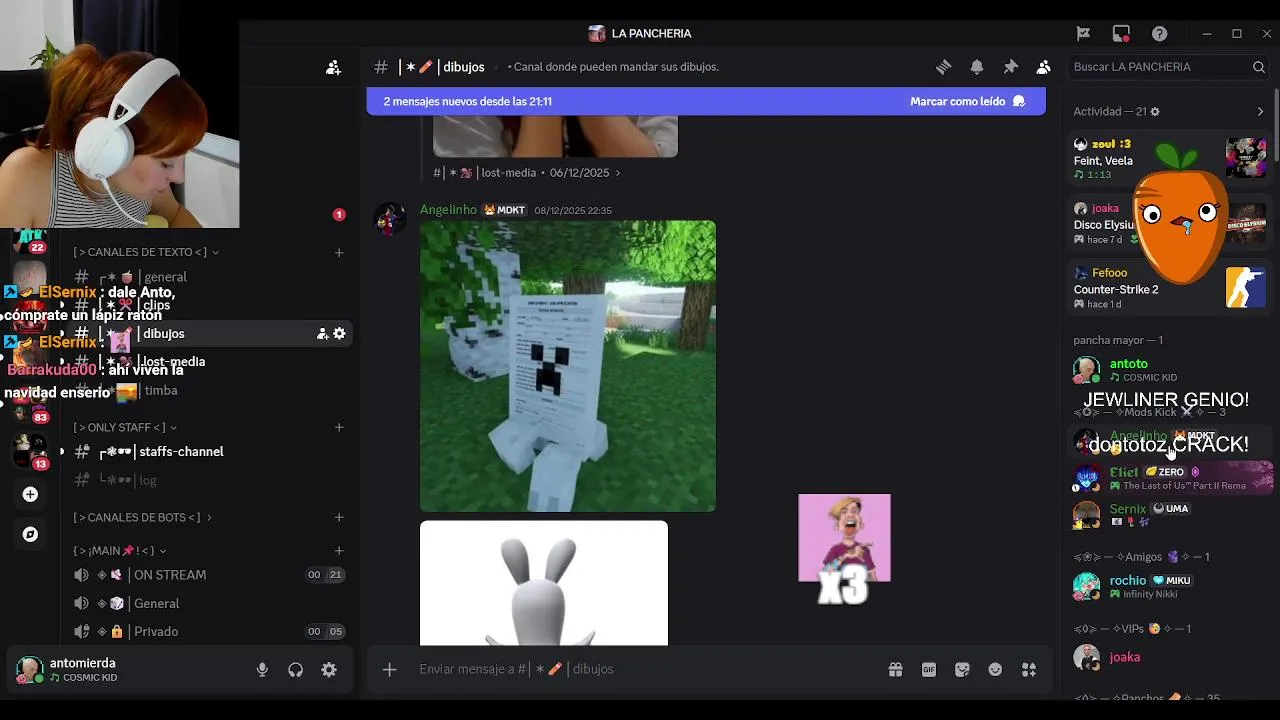Click the server icon with 13 badge
The height and width of the screenshot is (720, 1280).
30,450
